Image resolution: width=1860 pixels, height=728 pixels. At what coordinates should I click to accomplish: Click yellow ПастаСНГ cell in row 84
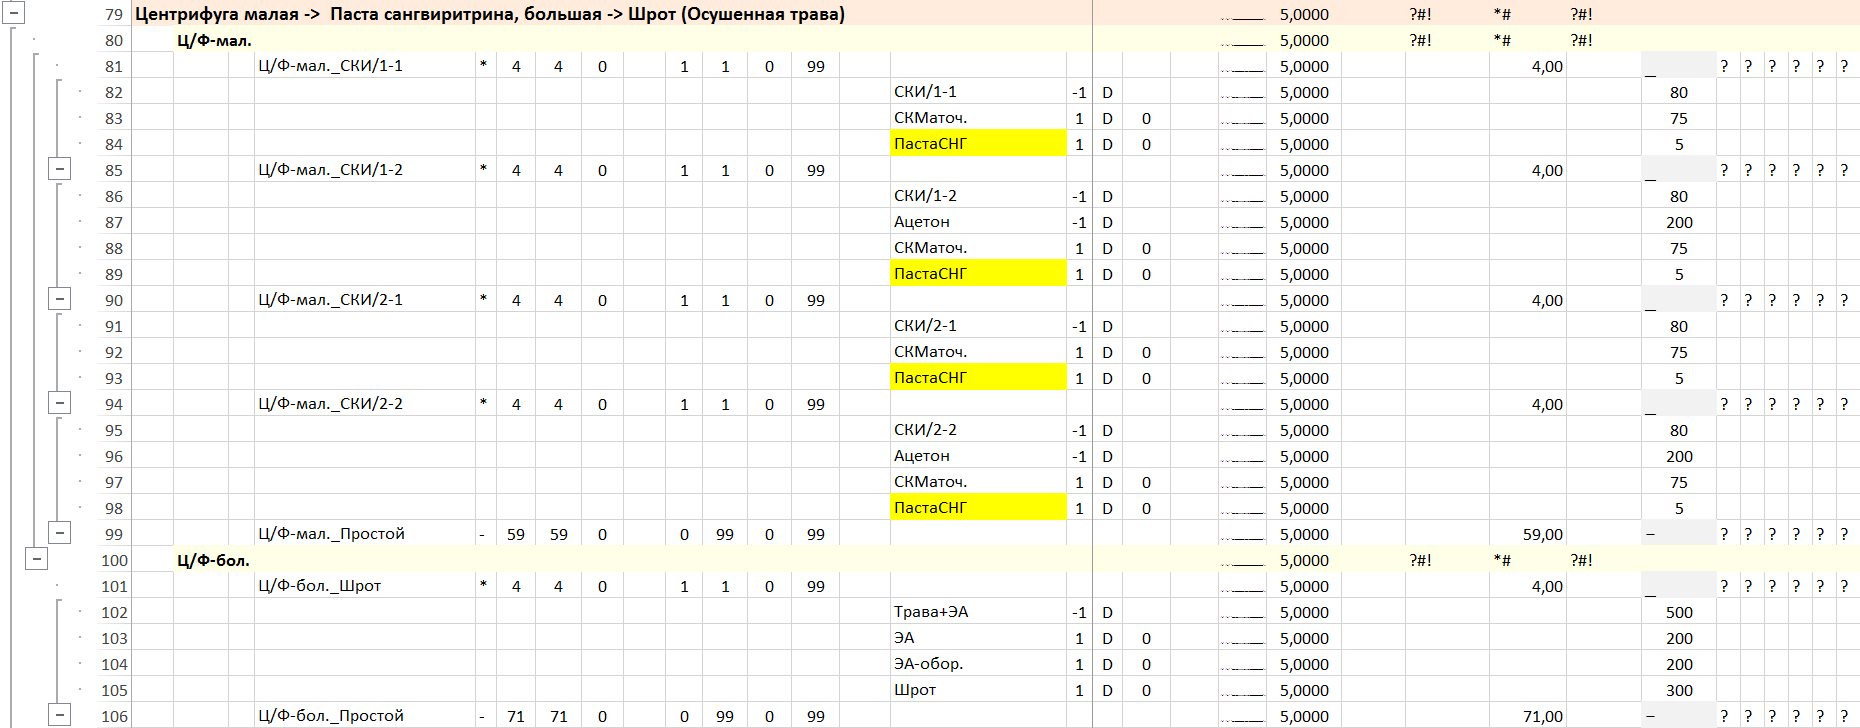coord(977,144)
